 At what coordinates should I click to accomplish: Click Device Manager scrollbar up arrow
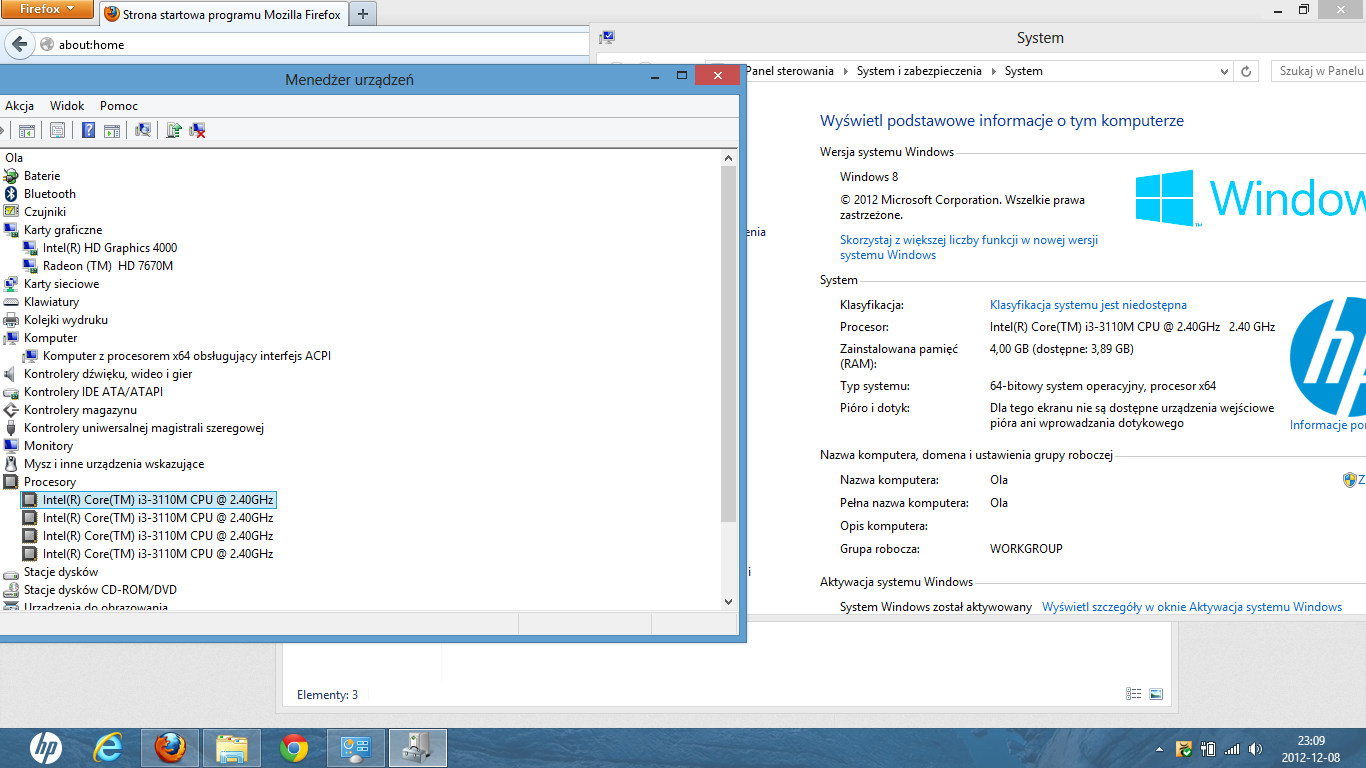point(728,158)
